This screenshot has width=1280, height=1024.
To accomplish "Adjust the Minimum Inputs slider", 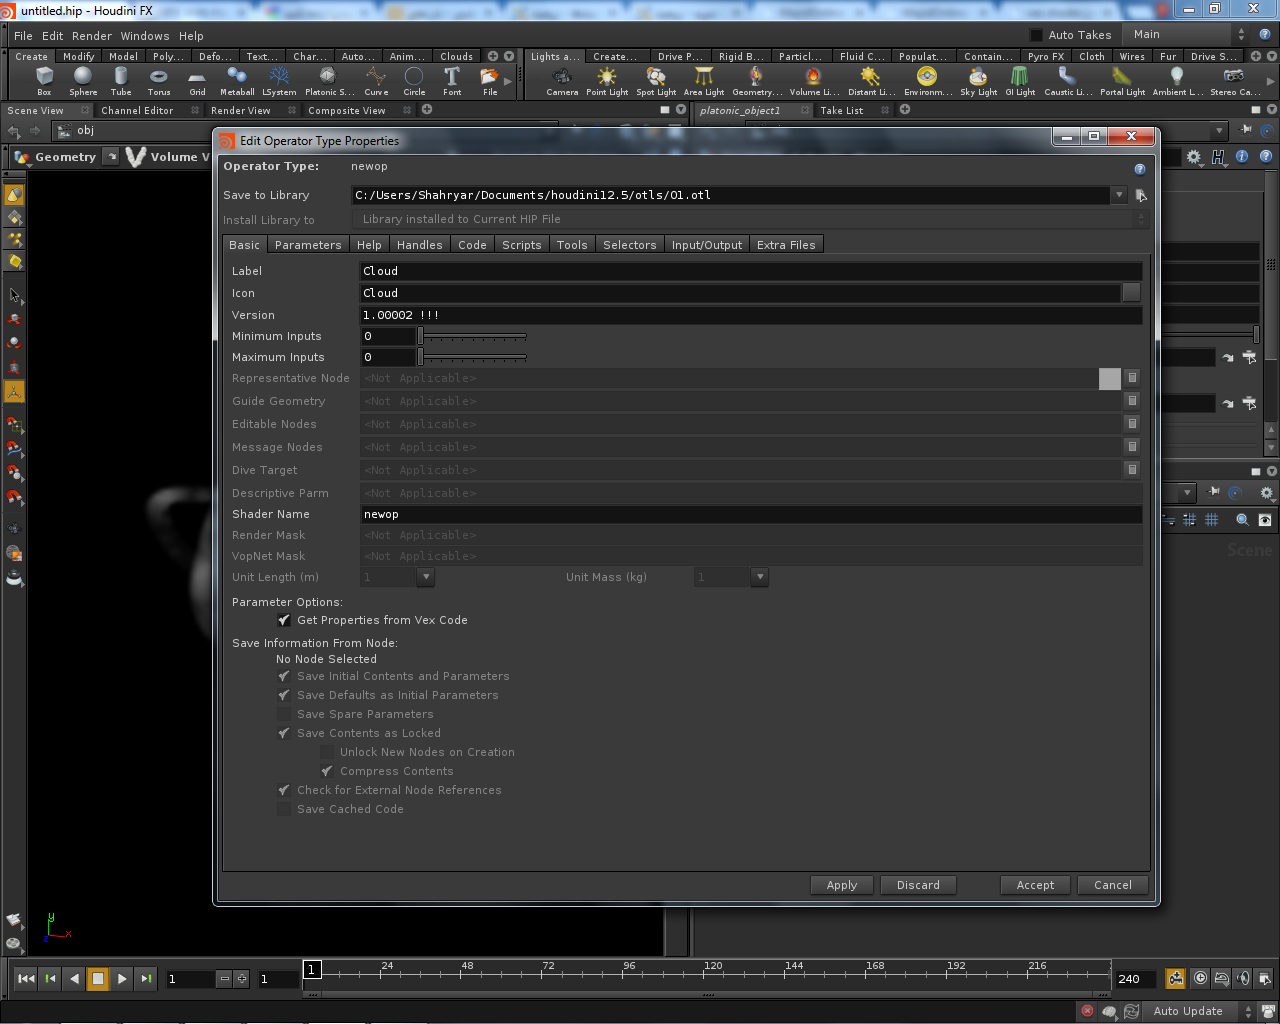I will [x=472, y=336].
